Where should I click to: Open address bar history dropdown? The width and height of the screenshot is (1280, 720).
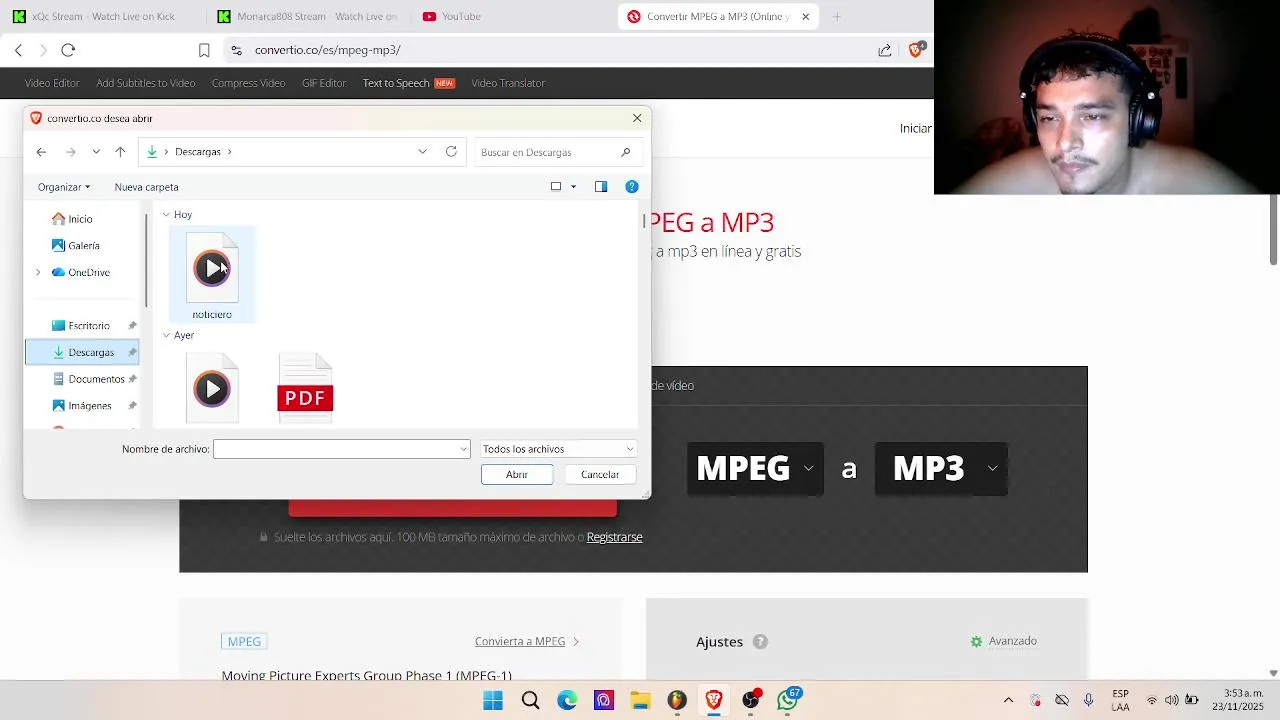(x=423, y=152)
